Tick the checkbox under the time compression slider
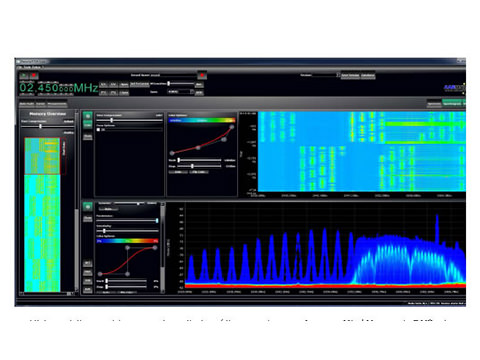Screen dimensions: 480x360 98,129
